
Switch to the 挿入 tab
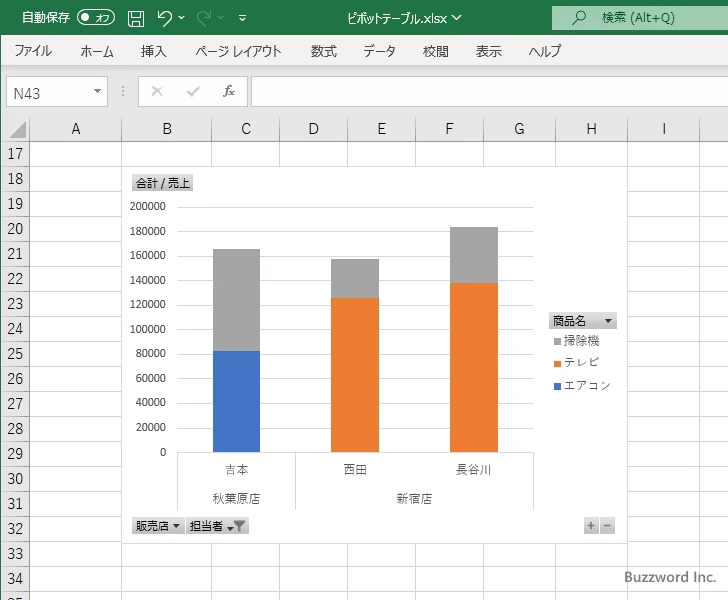154,51
